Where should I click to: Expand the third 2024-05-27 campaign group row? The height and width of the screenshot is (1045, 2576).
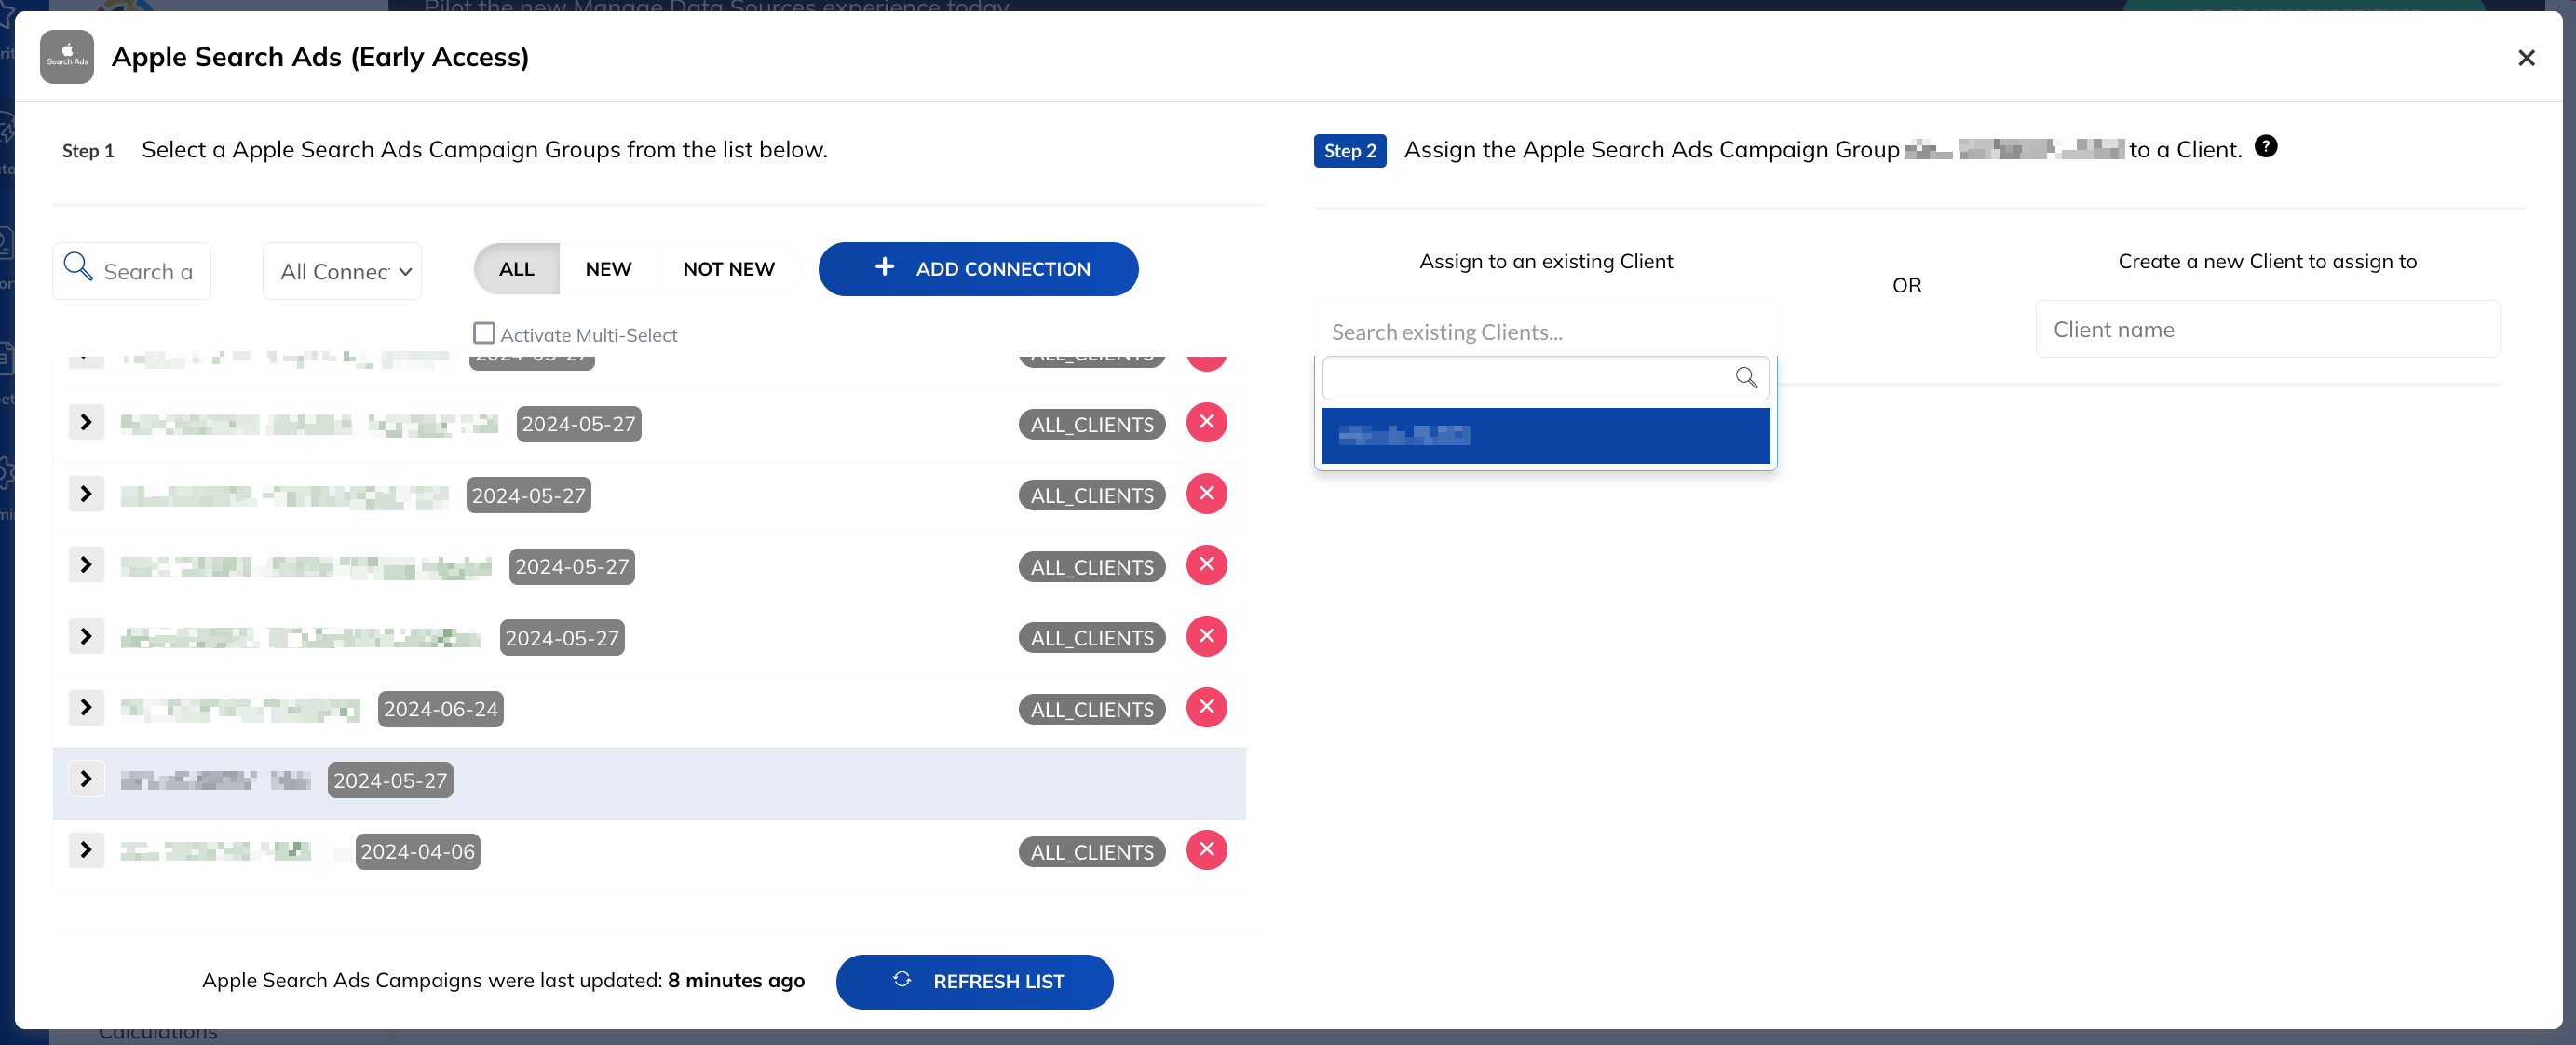[86, 565]
